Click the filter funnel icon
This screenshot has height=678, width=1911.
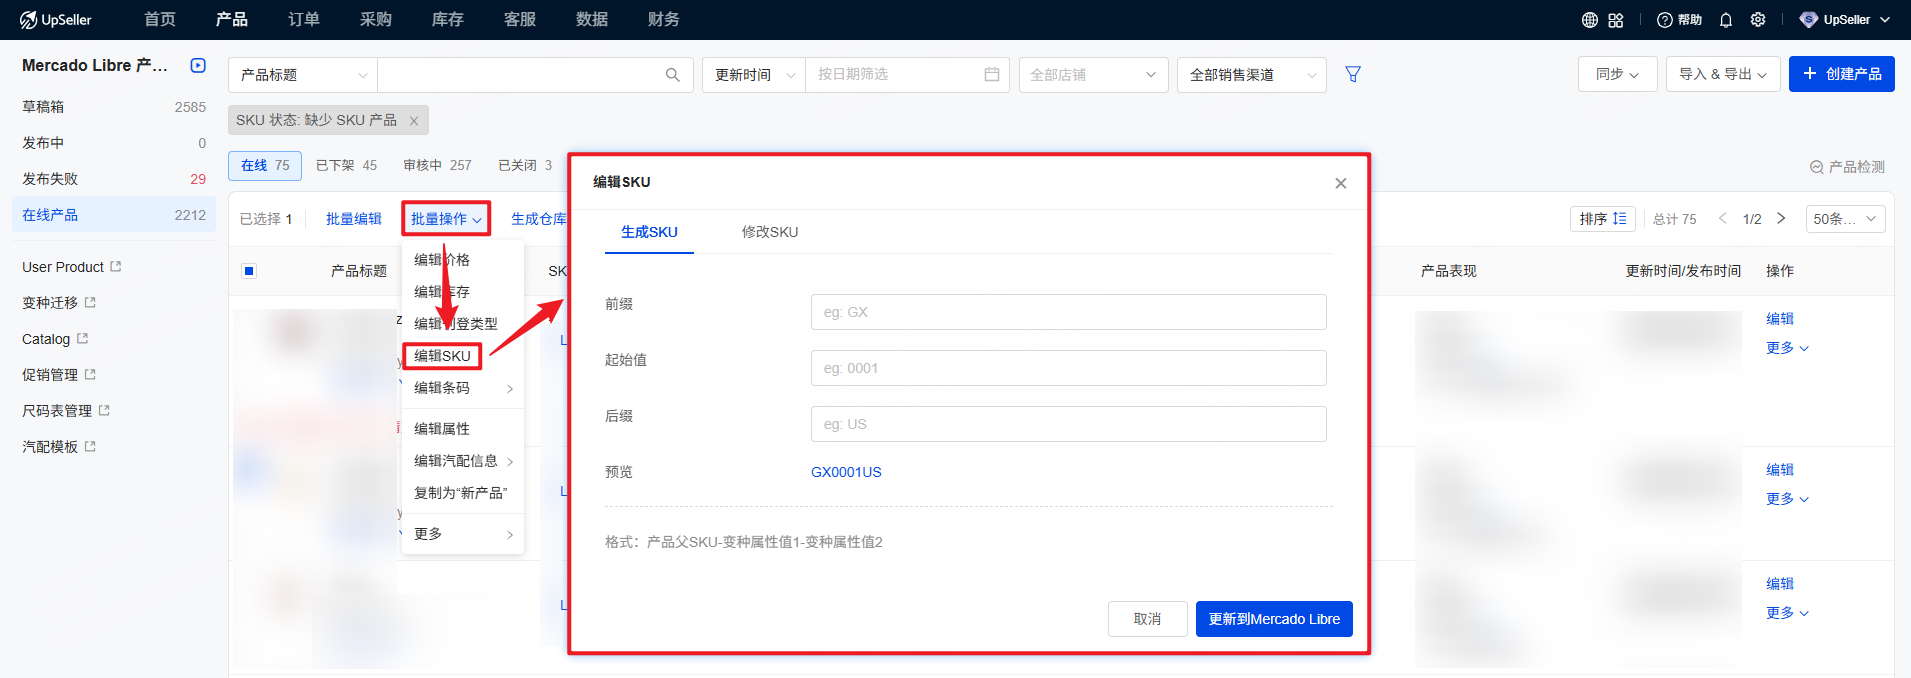tap(1353, 74)
